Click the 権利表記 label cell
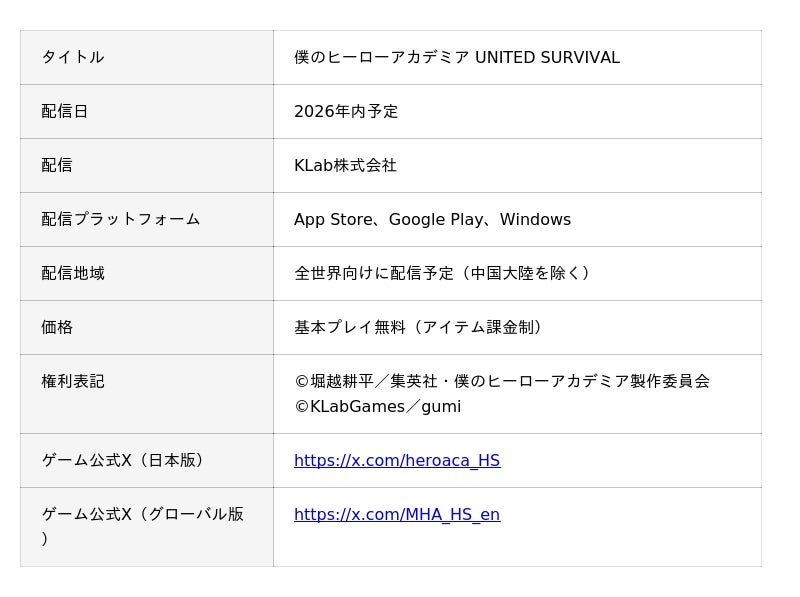Viewport: 800px width, 597px height. tap(73, 382)
